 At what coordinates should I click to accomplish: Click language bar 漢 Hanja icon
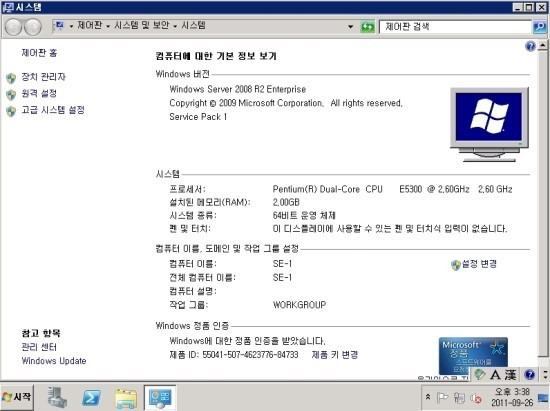[x=511, y=375]
